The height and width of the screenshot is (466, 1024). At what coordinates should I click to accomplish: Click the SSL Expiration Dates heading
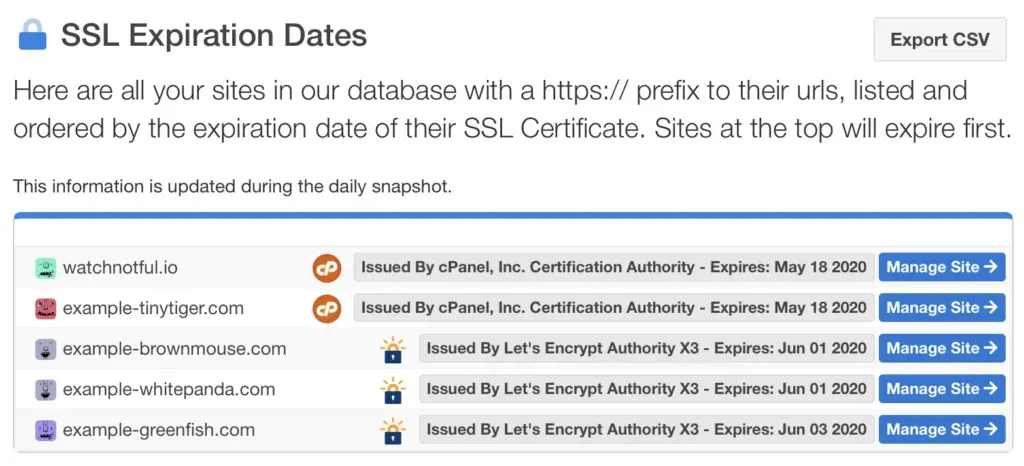(x=214, y=35)
